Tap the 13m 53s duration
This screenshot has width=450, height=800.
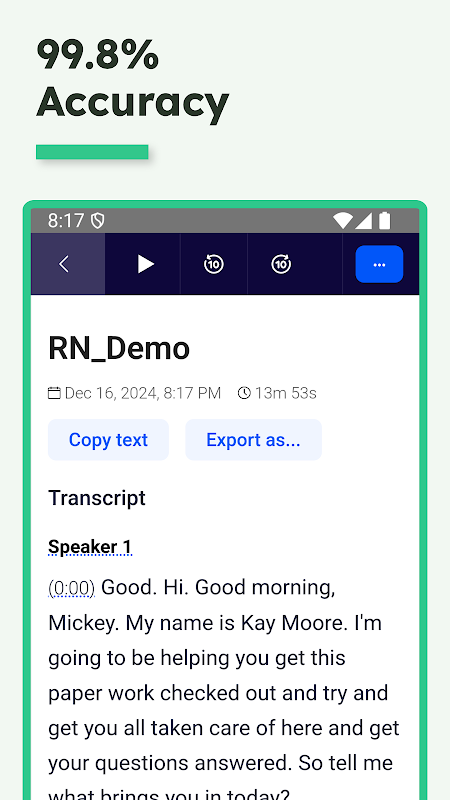click(286, 393)
